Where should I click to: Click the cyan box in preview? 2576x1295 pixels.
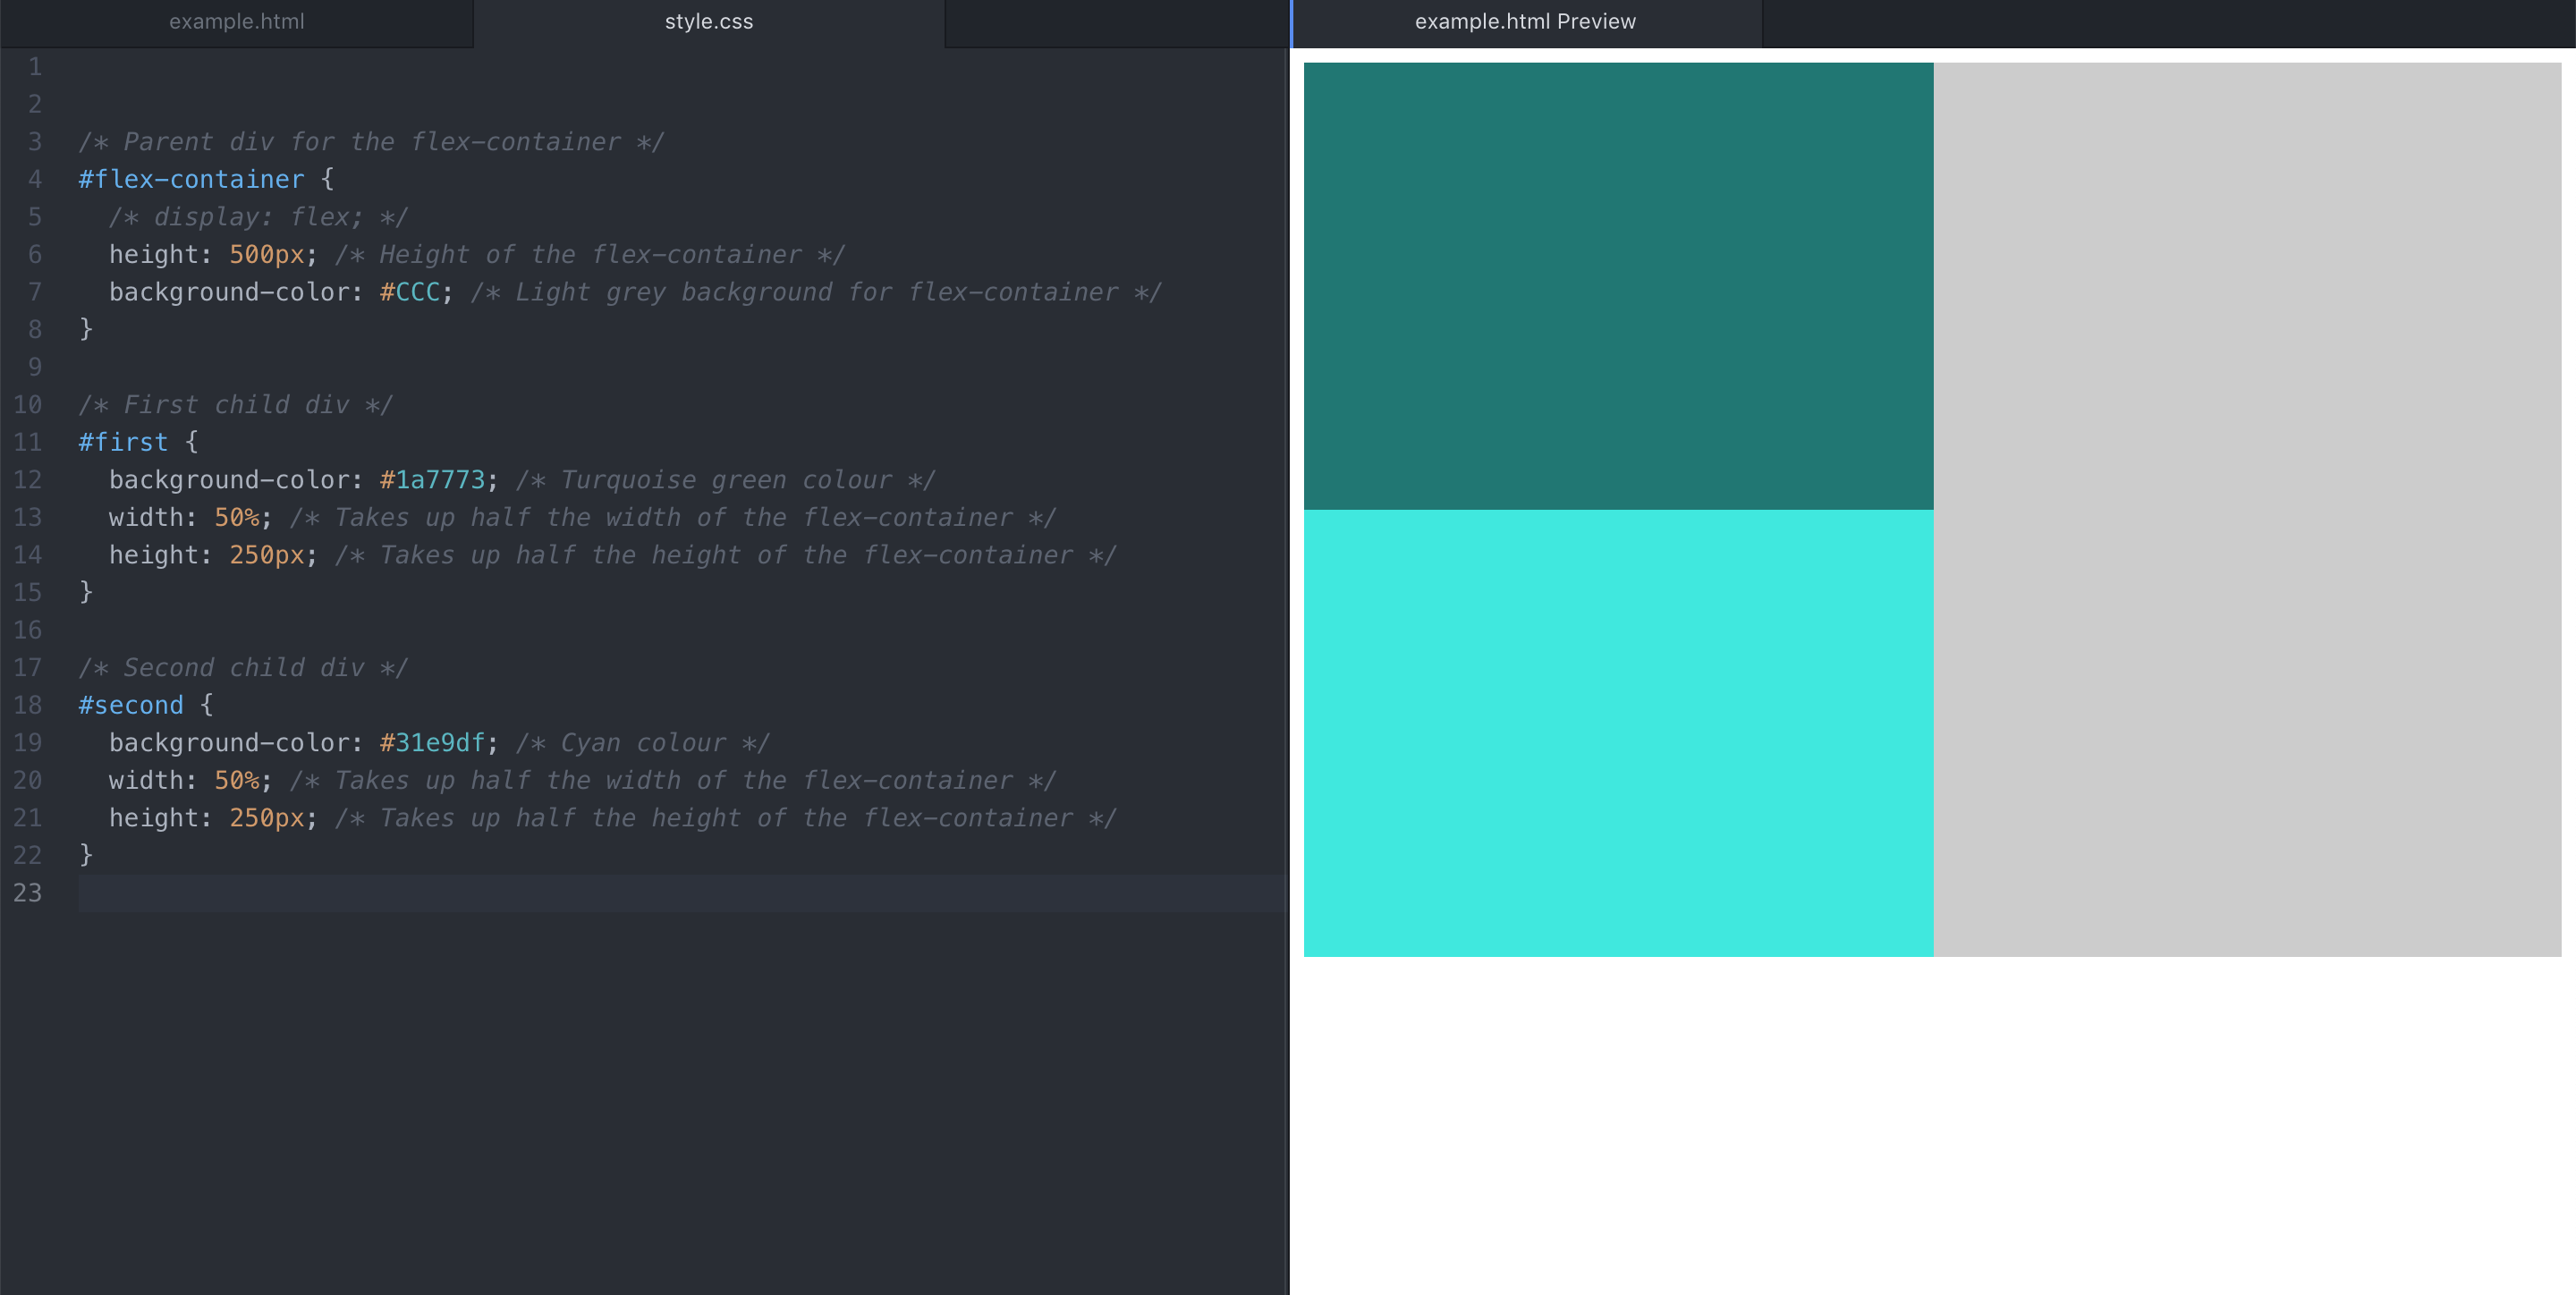[1617, 733]
